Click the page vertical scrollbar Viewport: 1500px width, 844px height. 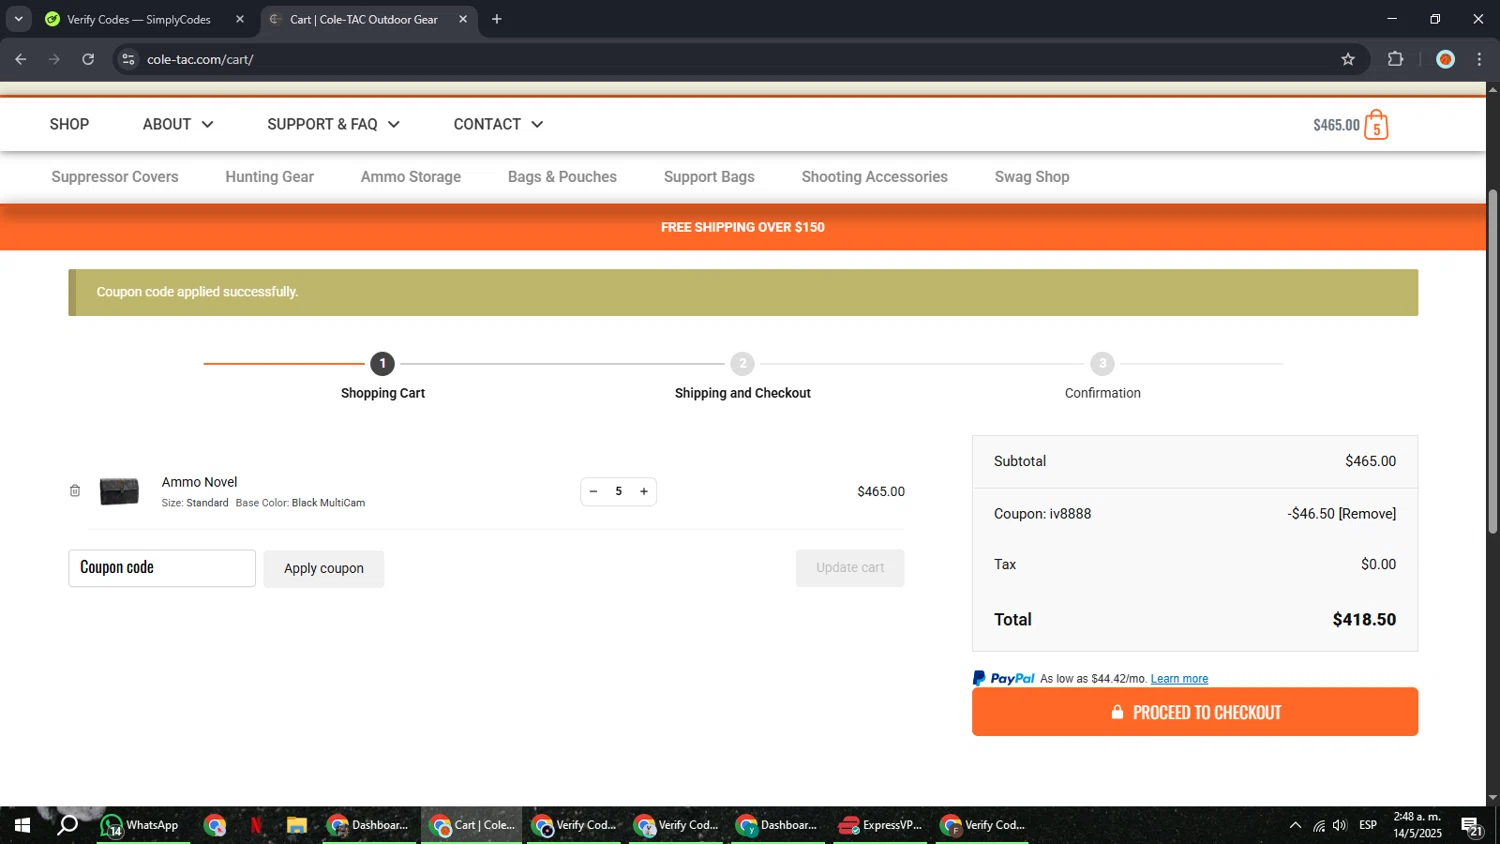click(1493, 360)
